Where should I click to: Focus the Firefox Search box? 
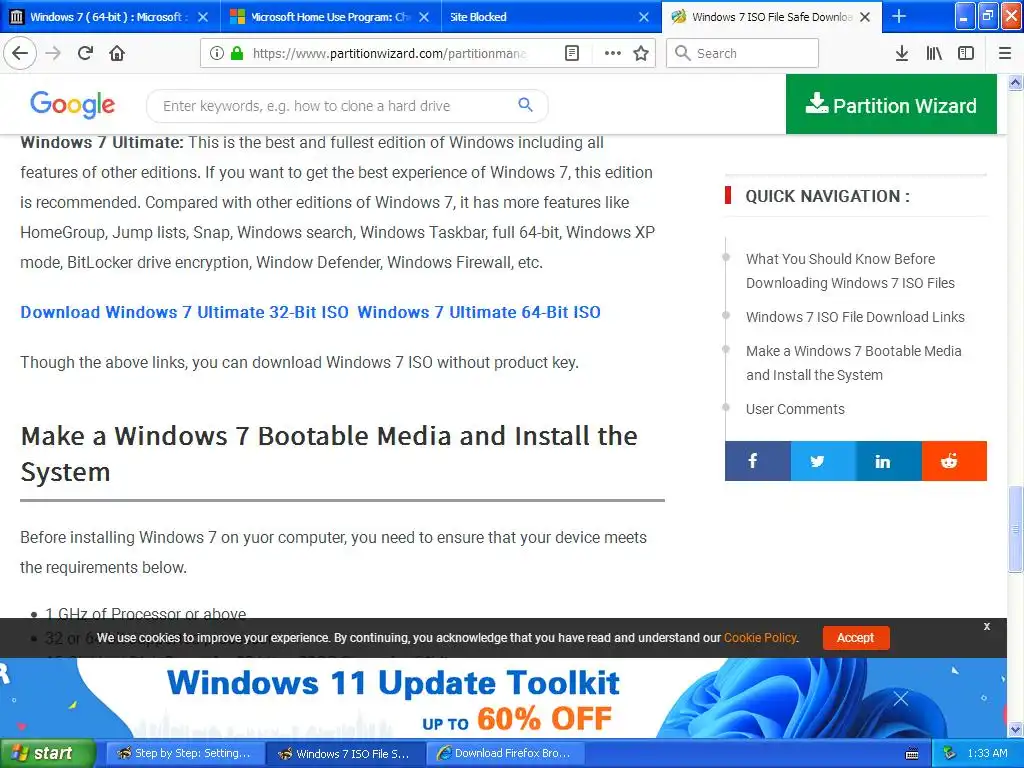743,53
